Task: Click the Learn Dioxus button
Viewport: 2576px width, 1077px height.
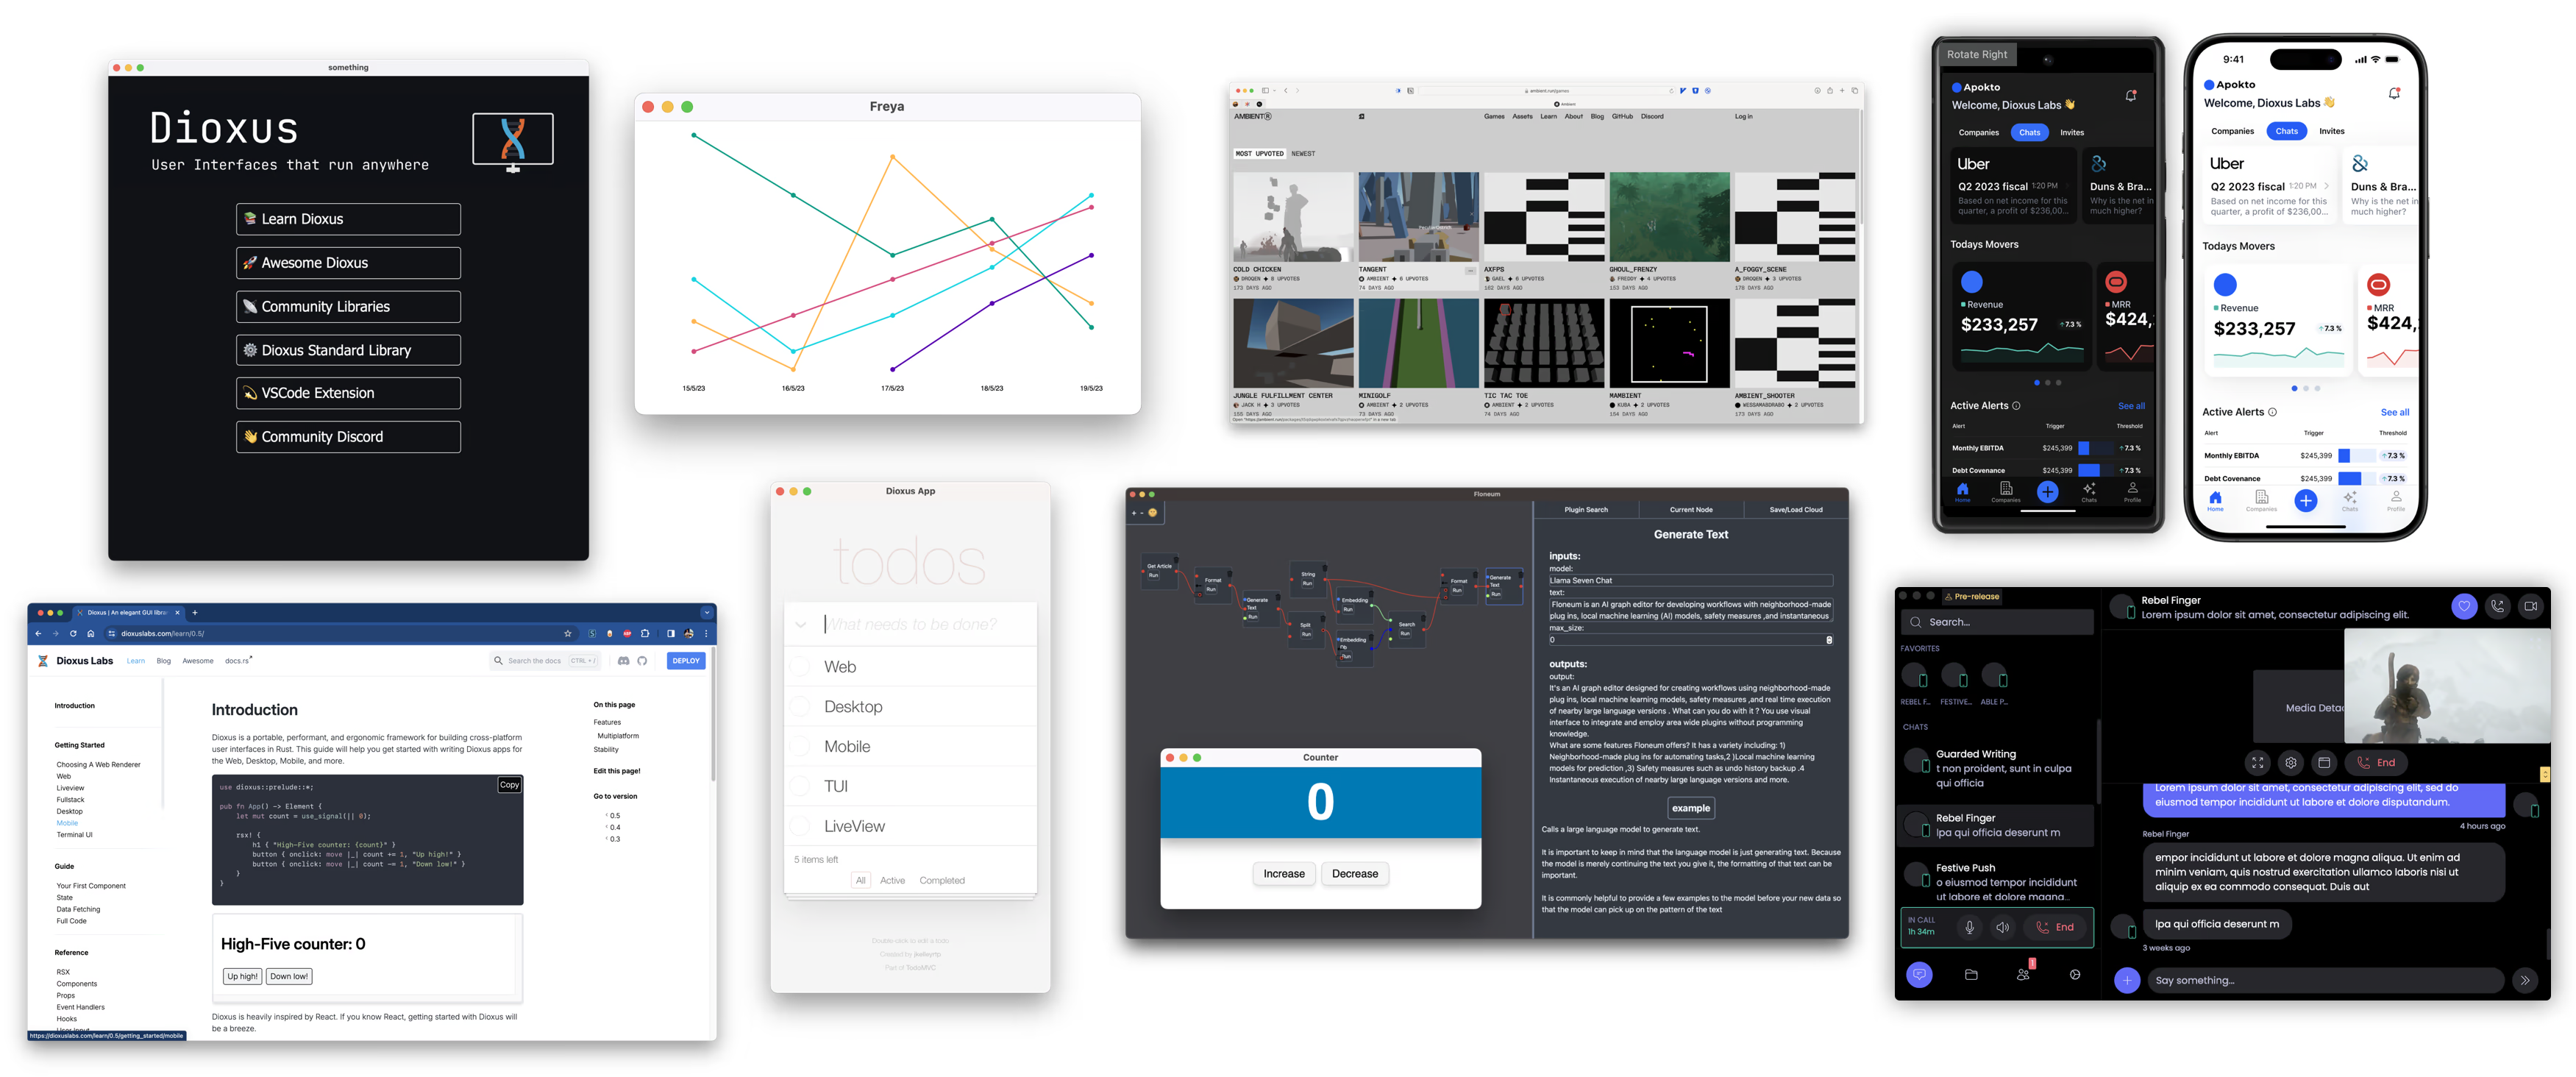Action: [x=346, y=217]
